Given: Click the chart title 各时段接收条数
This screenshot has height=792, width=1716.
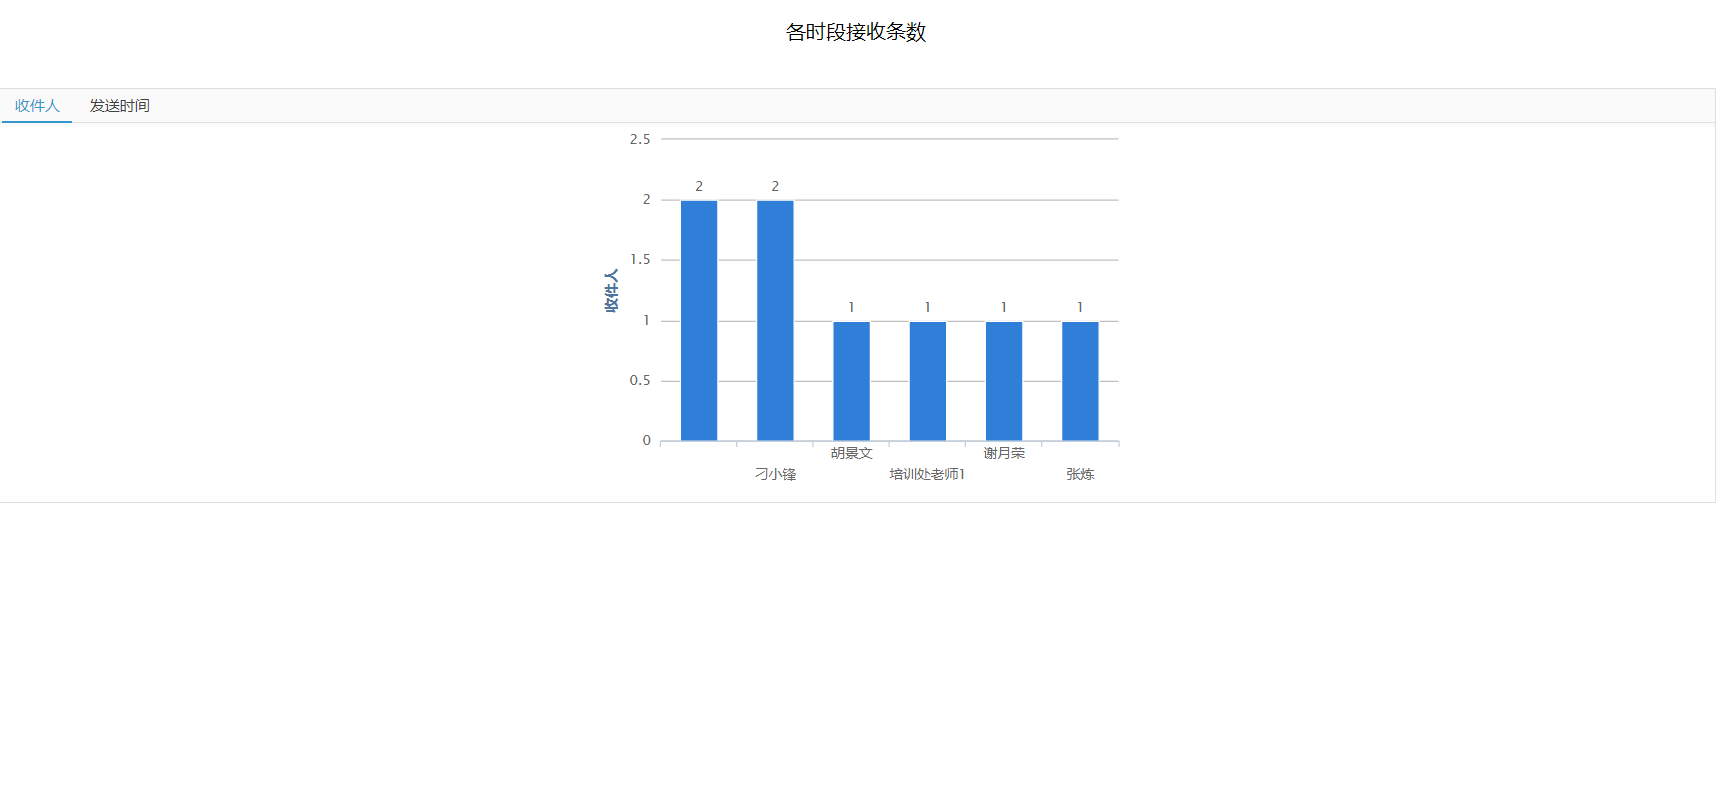Looking at the screenshot, I should (856, 32).
